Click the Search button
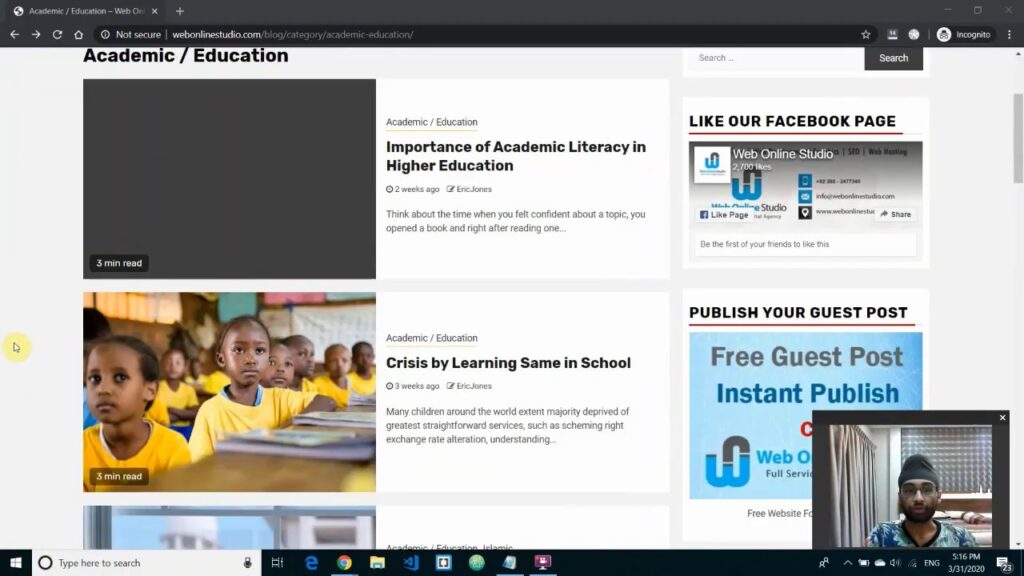The width and height of the screenshot is (1024, 576). coord(893,58)
